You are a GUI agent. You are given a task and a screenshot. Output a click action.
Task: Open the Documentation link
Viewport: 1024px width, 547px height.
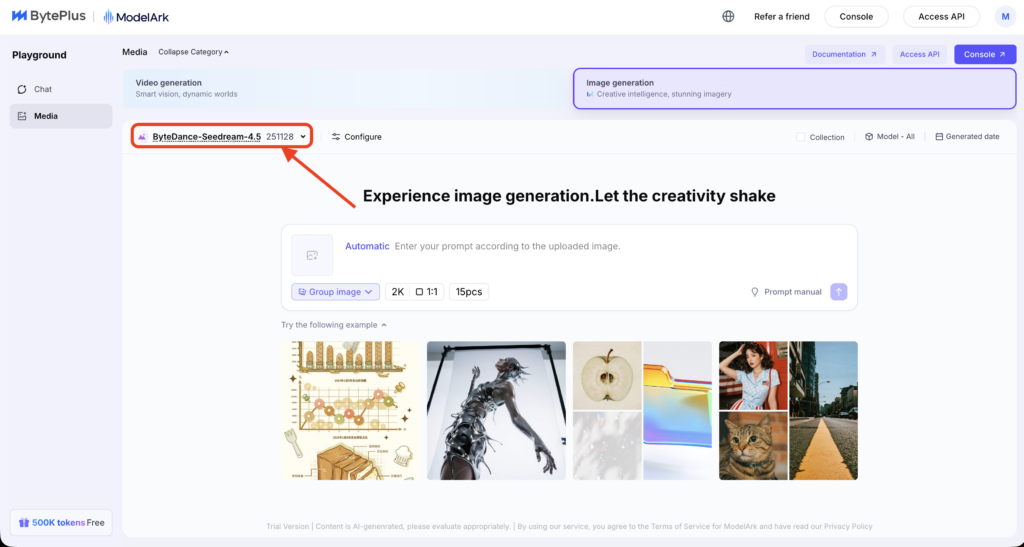[x=844, y=54]
